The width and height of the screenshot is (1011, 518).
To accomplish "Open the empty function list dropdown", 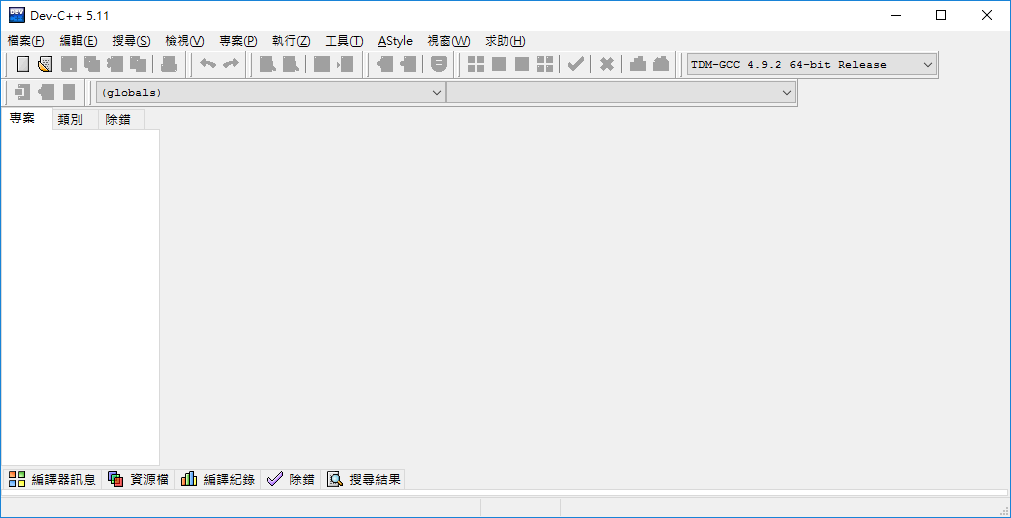I will (x=621, y=93).
